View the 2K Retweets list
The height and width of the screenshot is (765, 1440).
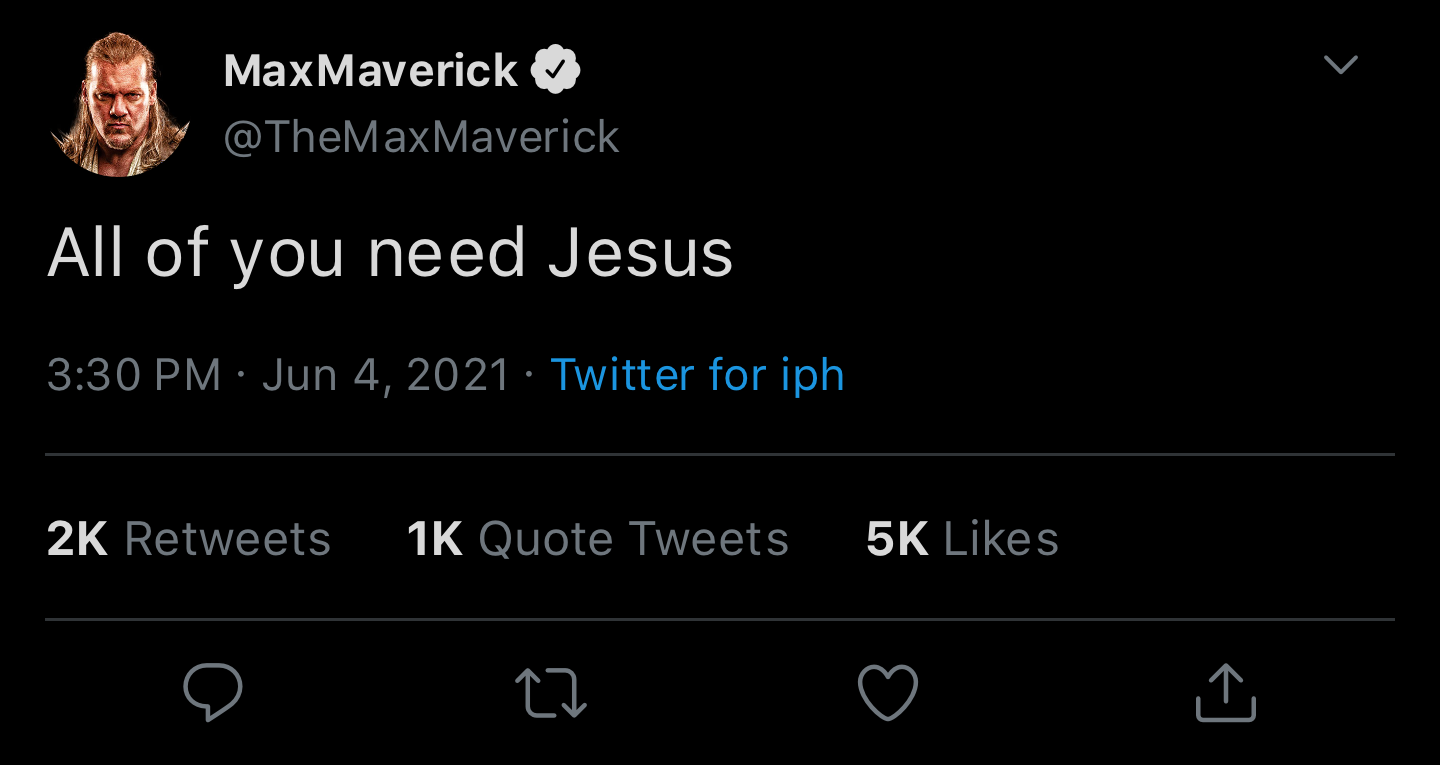(188, 538)
